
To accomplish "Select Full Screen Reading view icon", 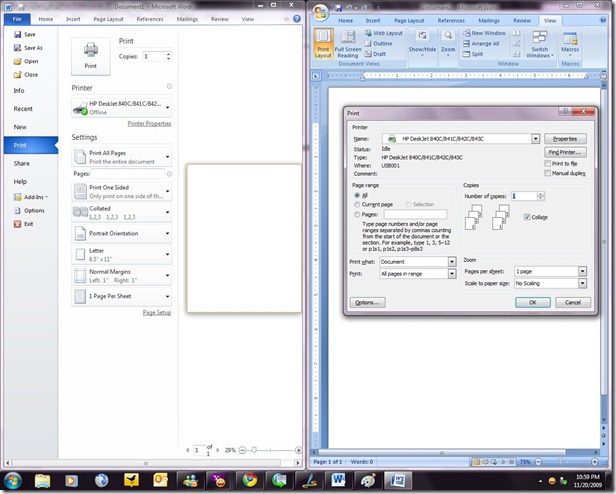I will coord(348,44).
